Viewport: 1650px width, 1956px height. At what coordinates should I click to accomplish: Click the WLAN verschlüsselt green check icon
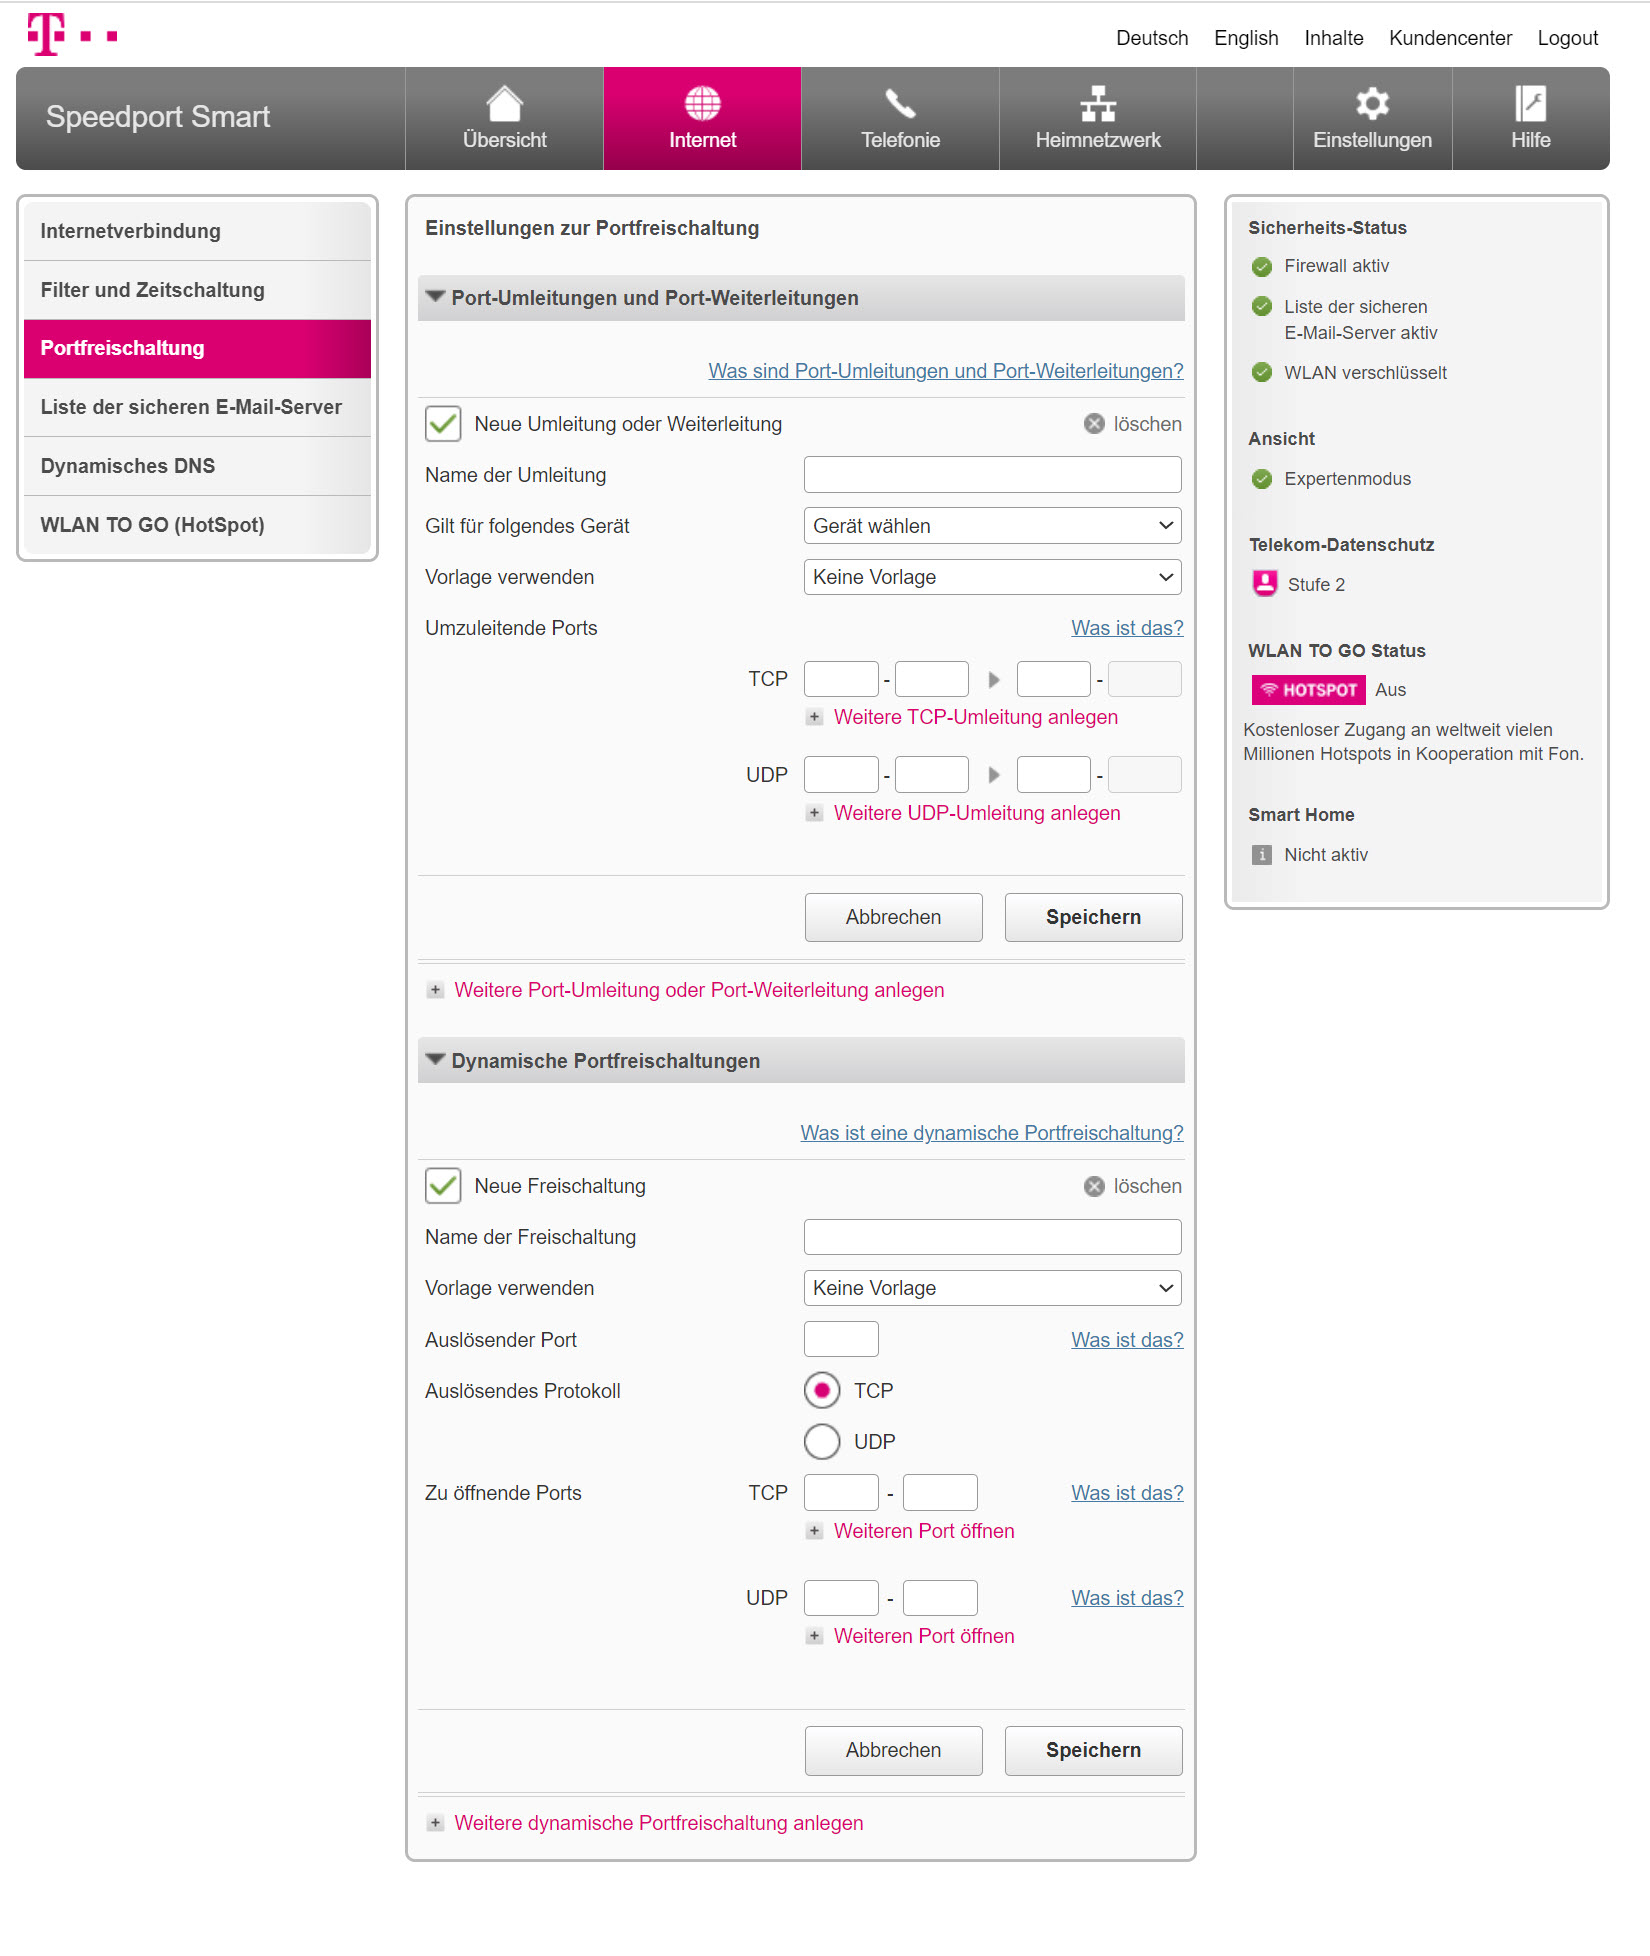pos(1262,372)
